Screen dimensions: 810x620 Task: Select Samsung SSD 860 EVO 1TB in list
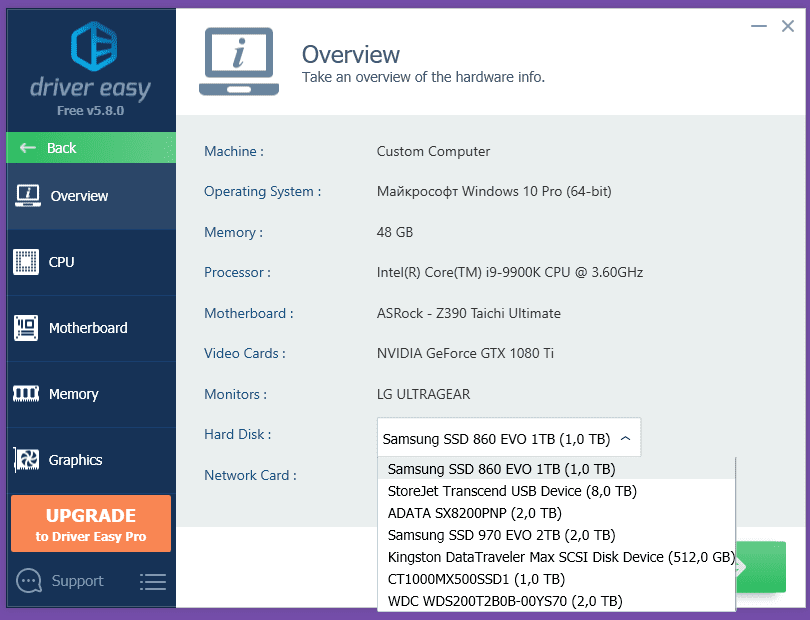pos(556,469)
